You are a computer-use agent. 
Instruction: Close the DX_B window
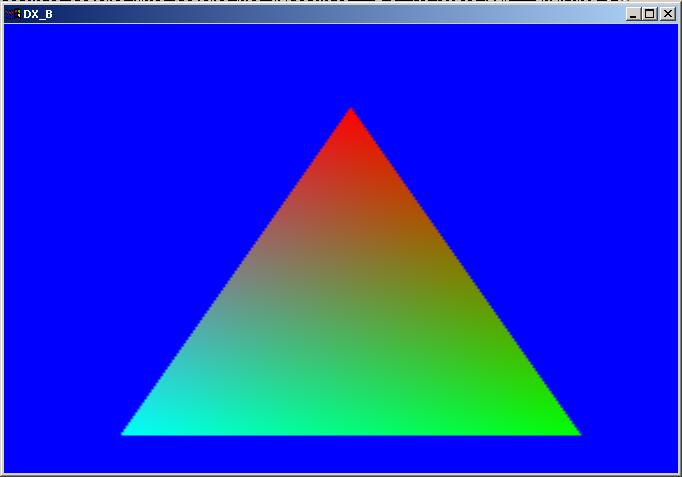[667, 14]
